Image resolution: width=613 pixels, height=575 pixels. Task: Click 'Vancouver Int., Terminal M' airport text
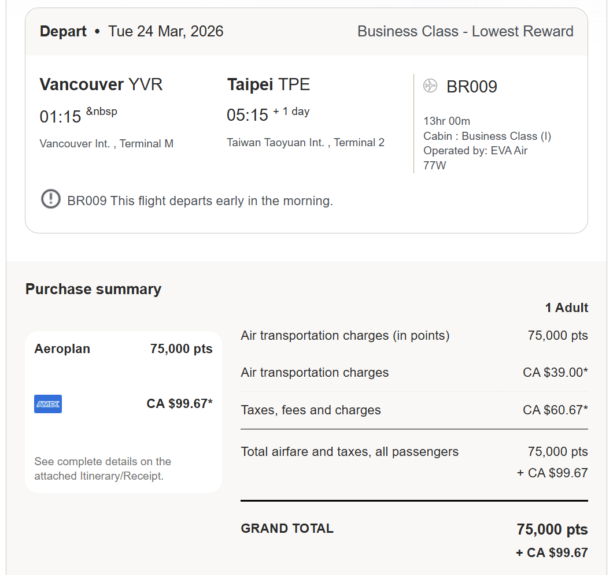107,144
